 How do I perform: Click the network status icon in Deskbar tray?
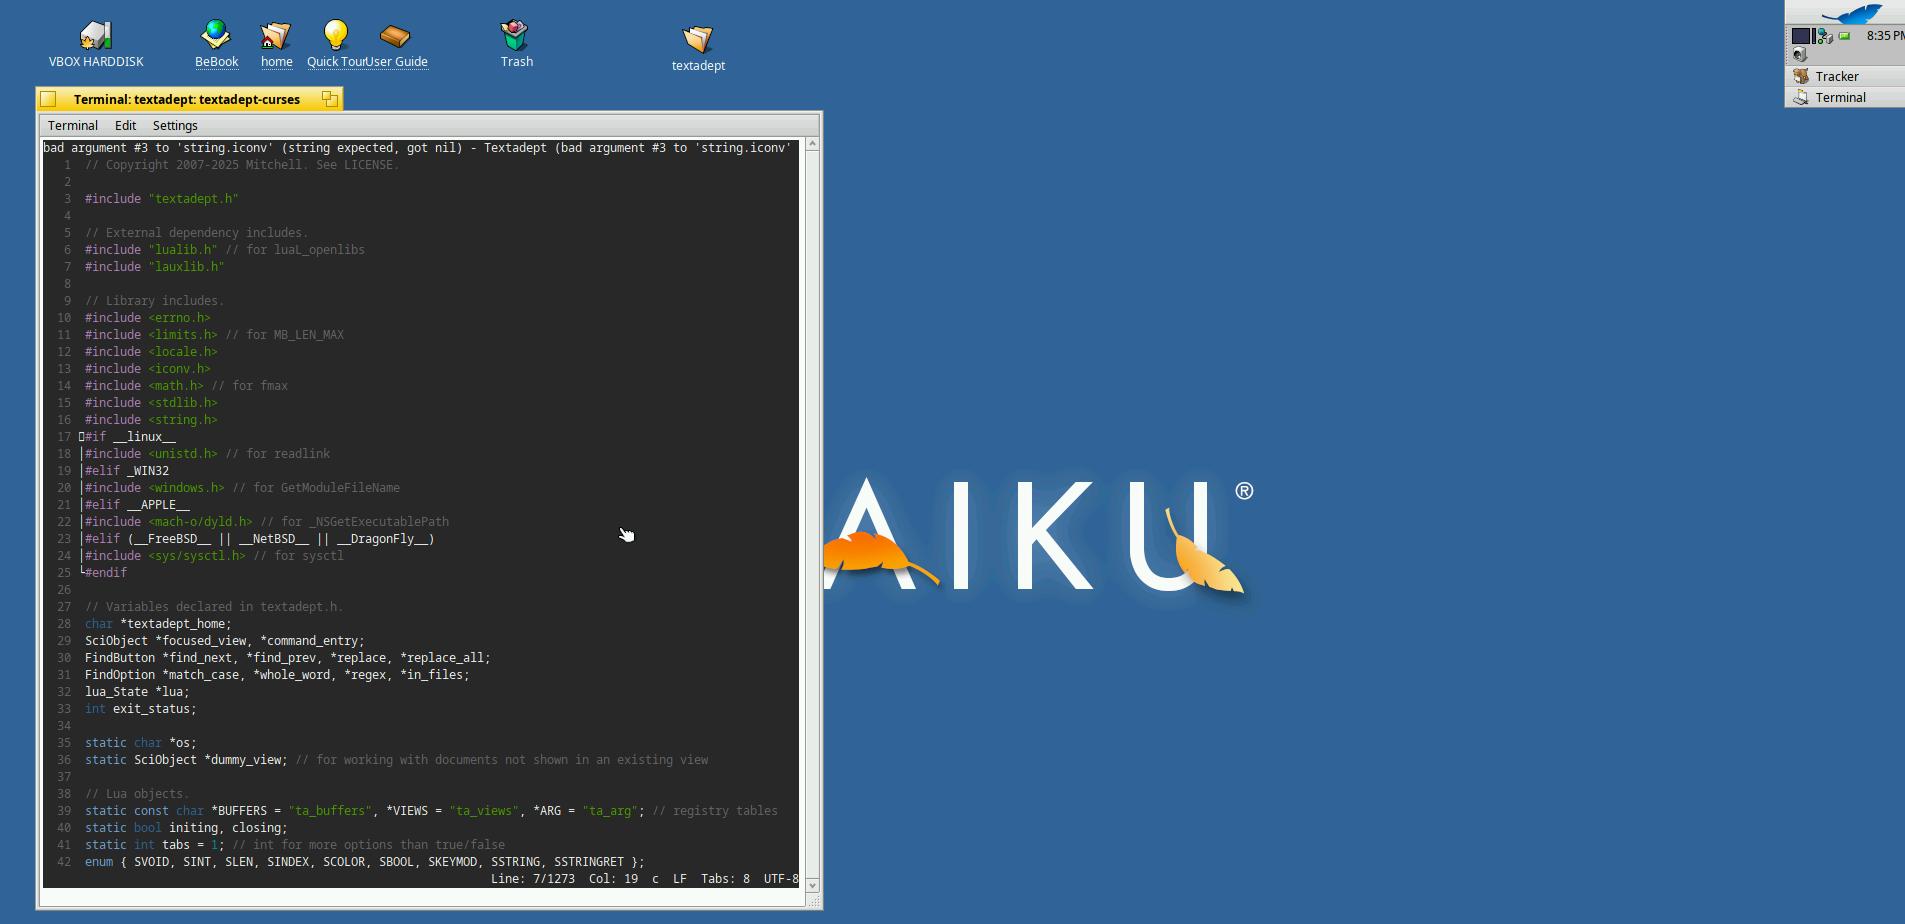pyautogui.click(x=1825, y=36)
